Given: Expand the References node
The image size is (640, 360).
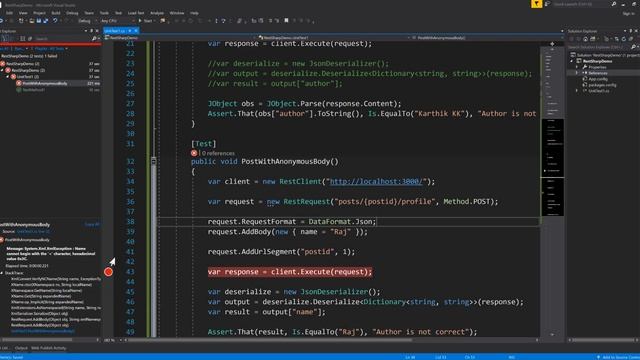Looking at the screenshot, I should tap(577, 73).
